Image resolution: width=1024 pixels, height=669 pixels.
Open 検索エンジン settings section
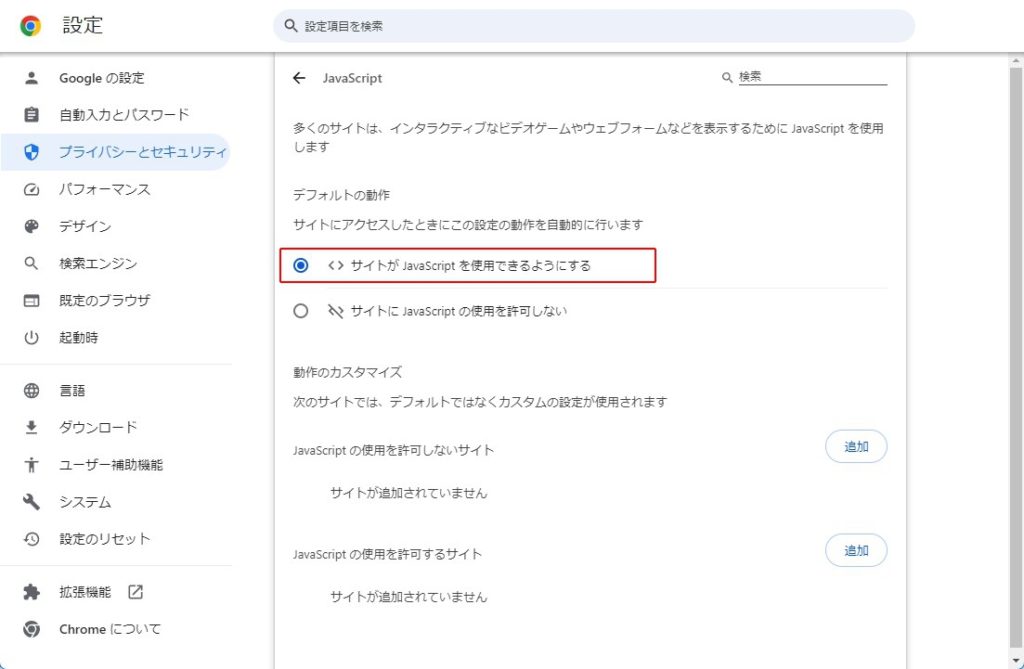[98, 264]
